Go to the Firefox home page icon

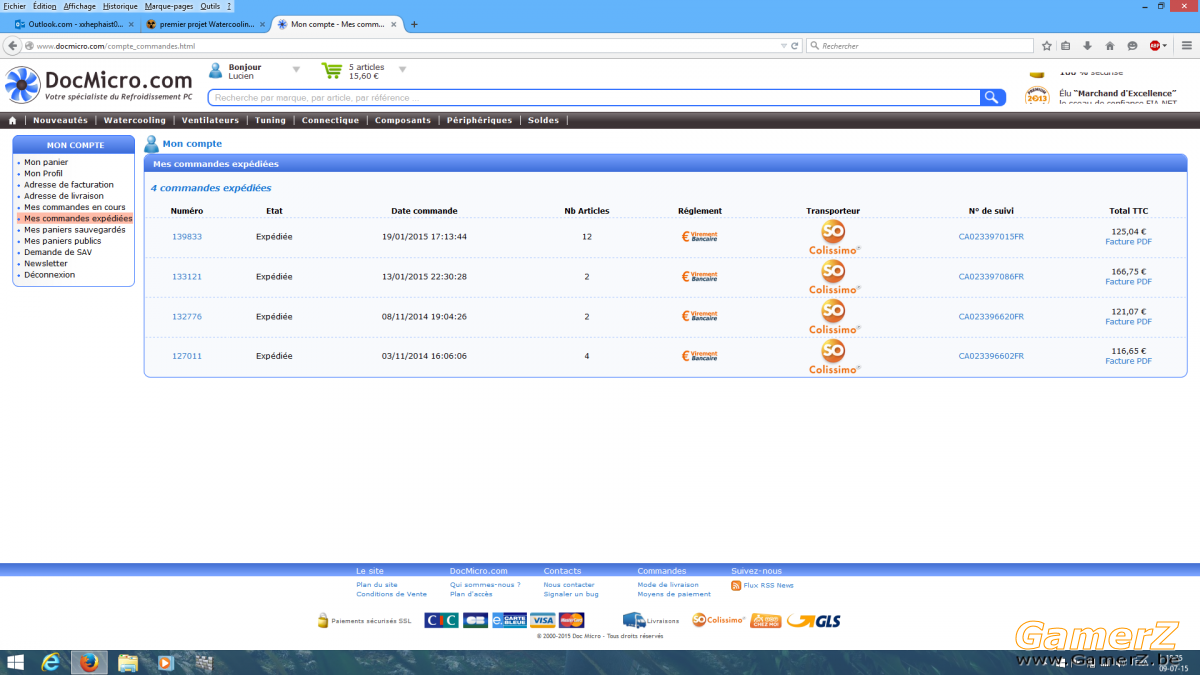click(1109, 45)
